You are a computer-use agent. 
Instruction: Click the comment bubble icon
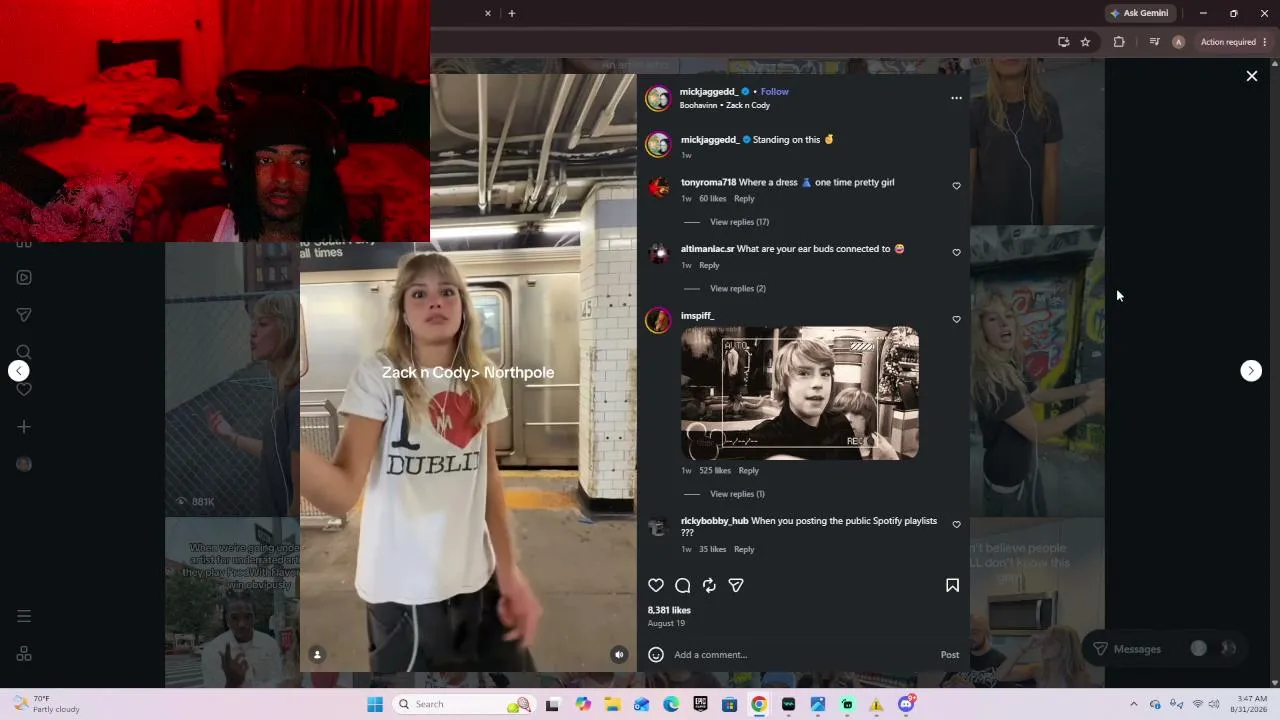coord(683,586)
